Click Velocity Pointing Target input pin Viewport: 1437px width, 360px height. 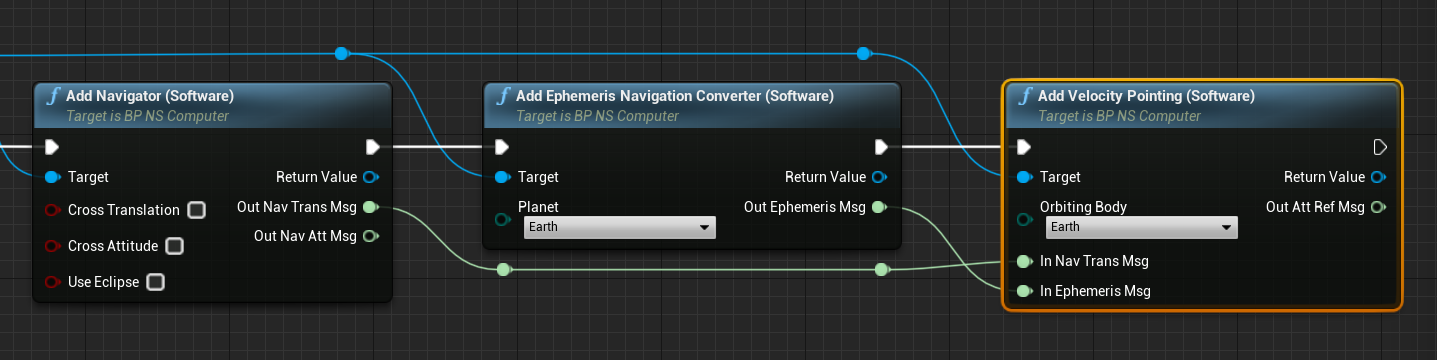point(1023,177)
